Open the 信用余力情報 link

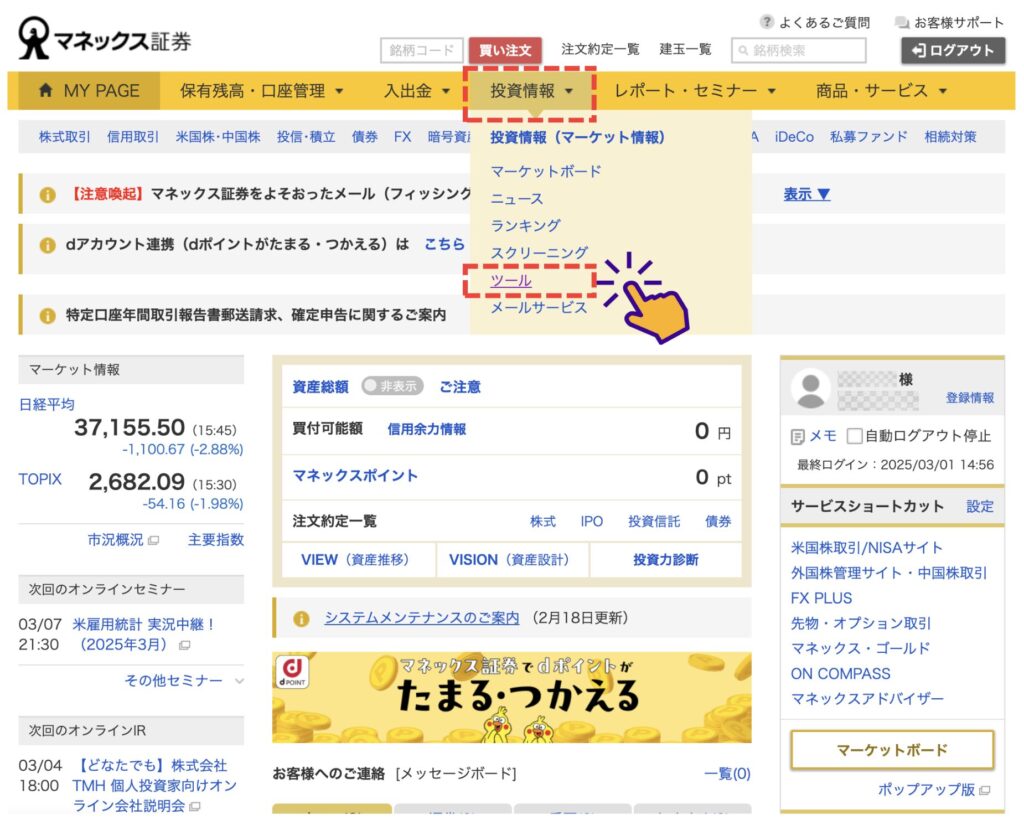tap(426, 429)
